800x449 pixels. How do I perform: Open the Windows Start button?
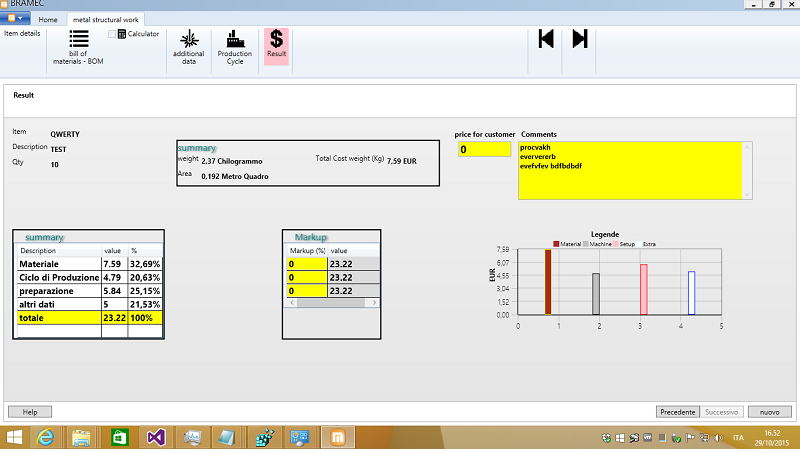(14, 437)
